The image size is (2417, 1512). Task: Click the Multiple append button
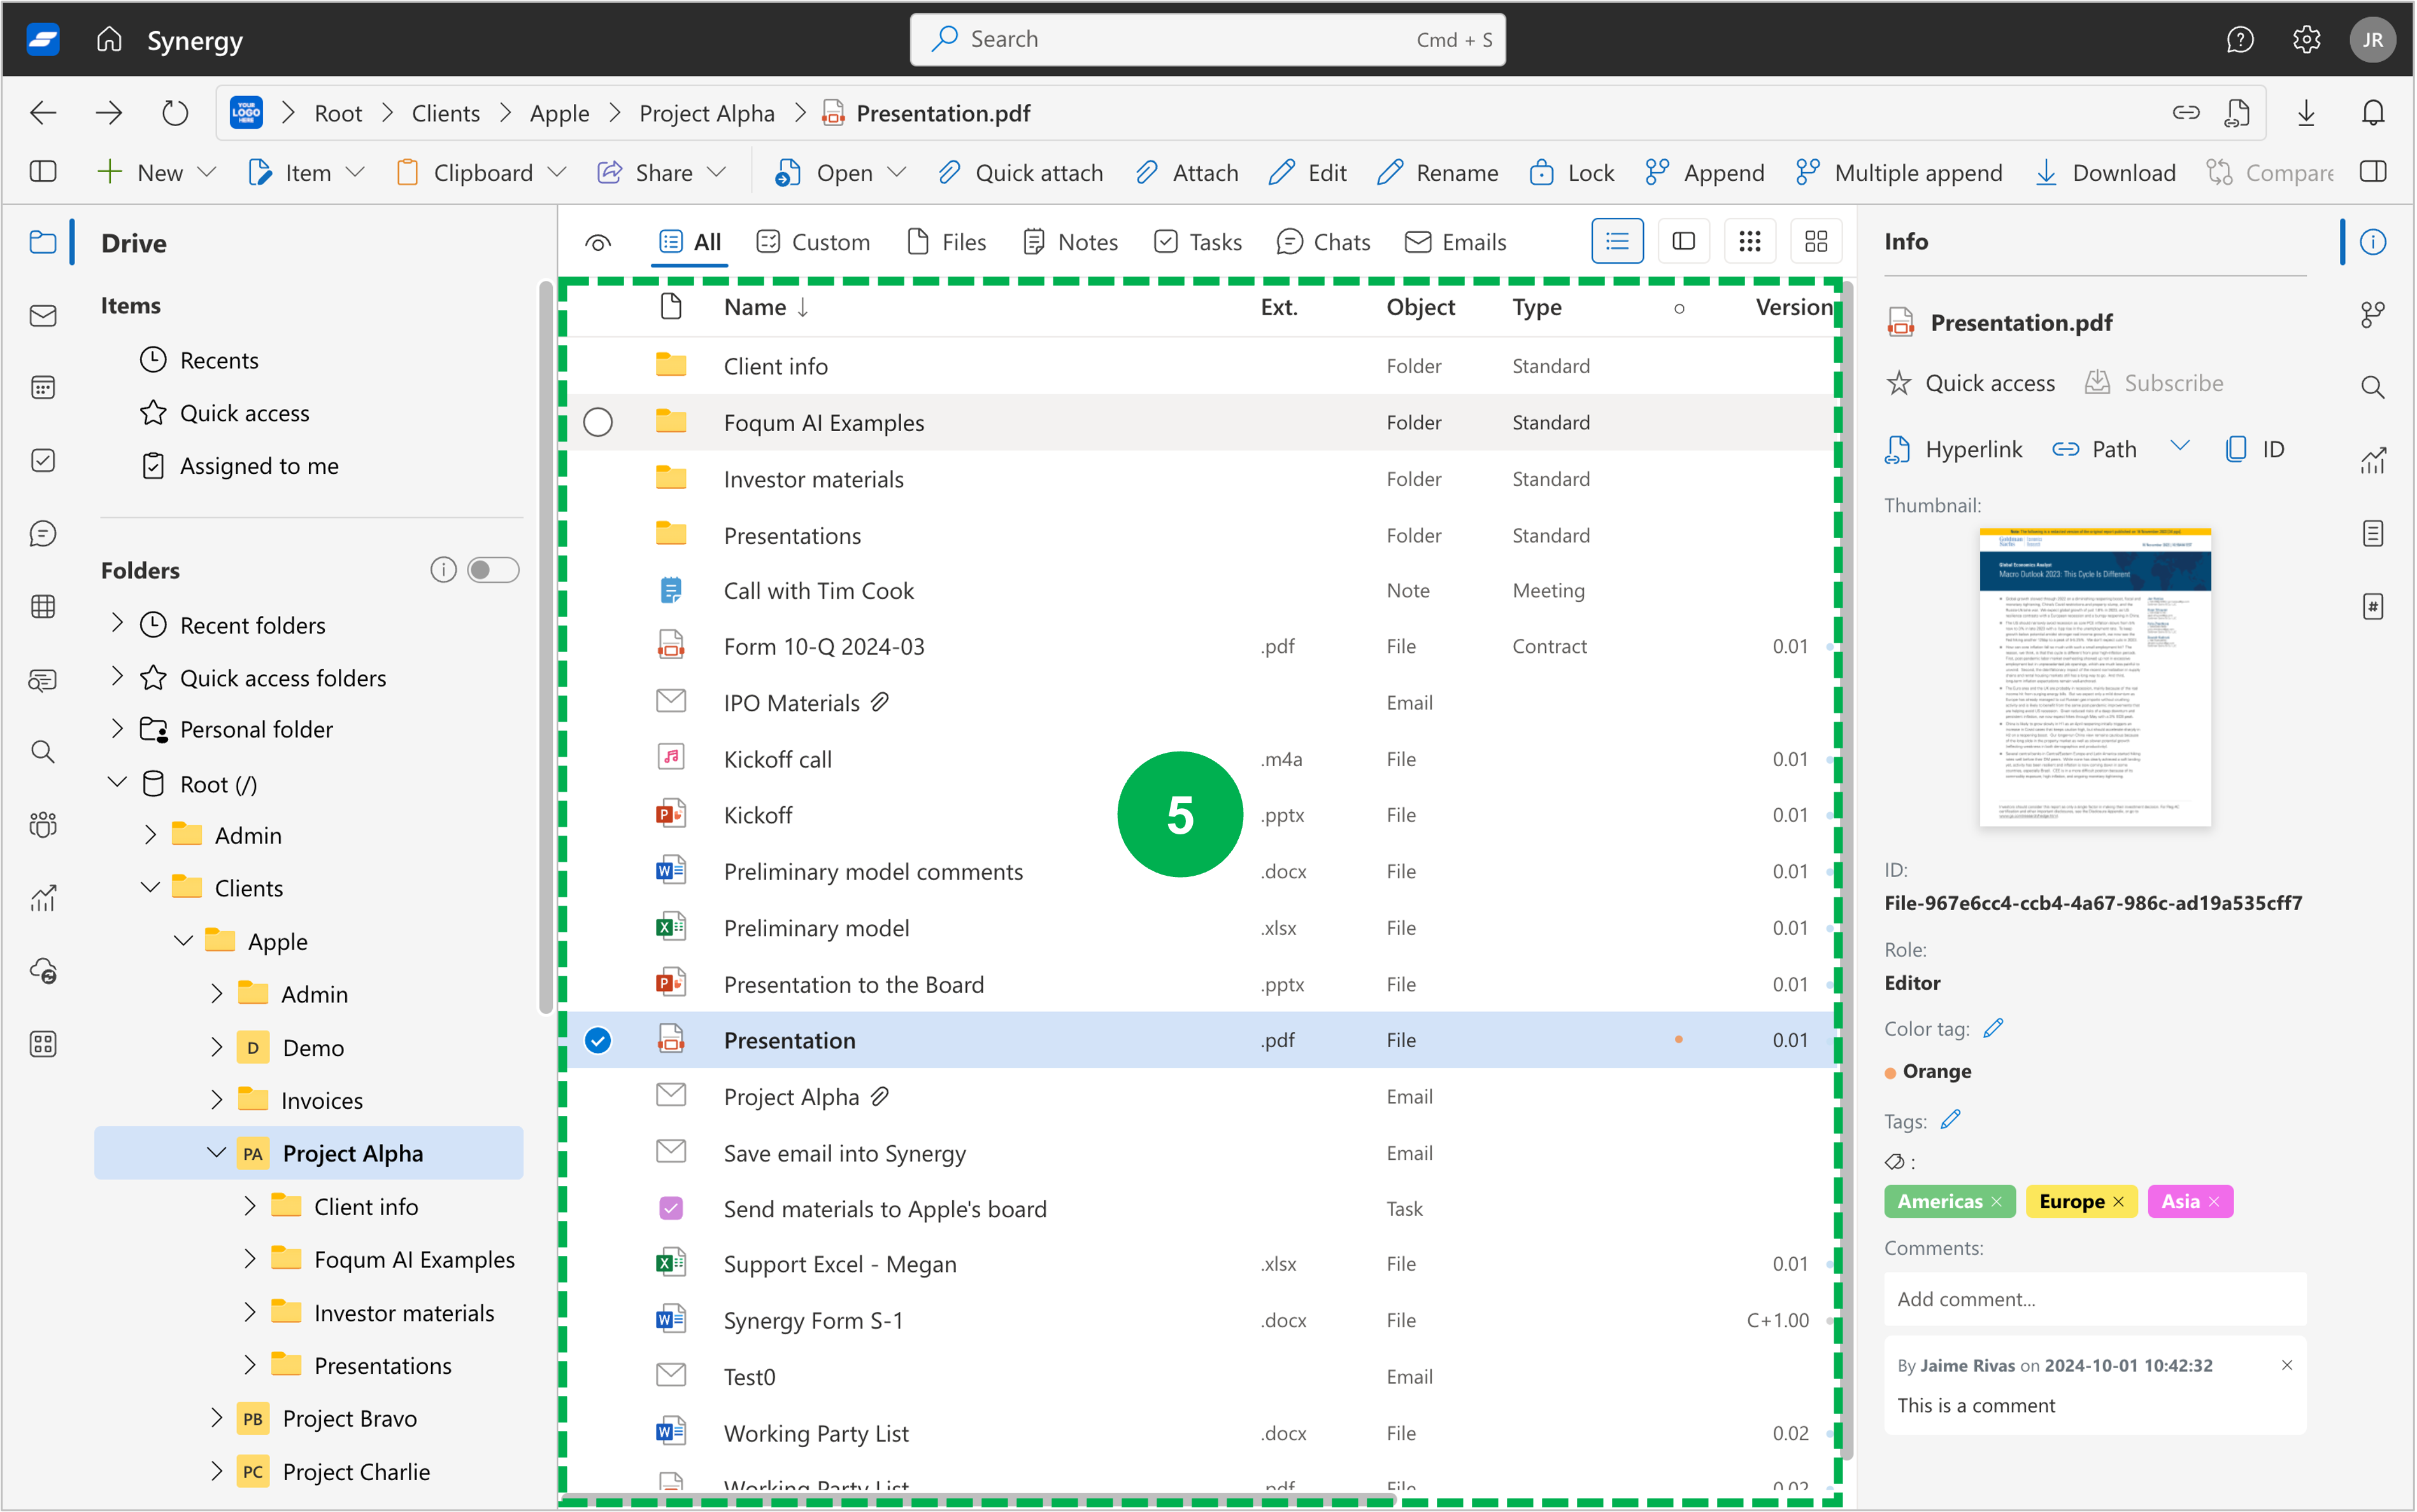pyautogui.click(x=1899, y=172)
